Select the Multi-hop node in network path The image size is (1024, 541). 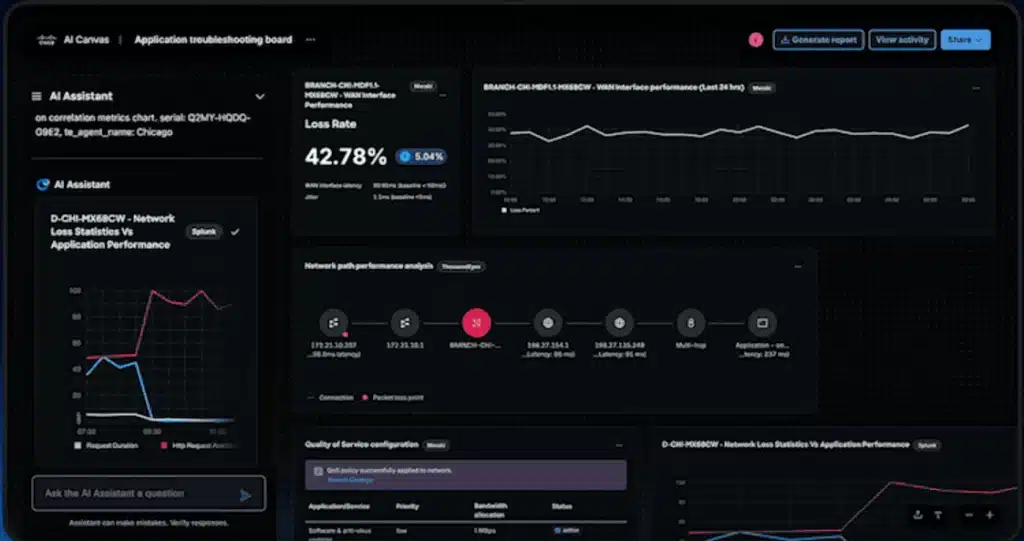pos(690,323)
